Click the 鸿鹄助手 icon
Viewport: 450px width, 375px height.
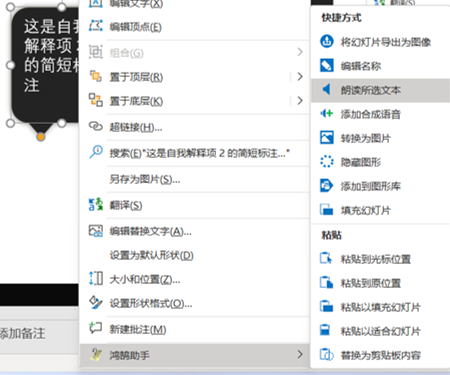pos(96,355)
